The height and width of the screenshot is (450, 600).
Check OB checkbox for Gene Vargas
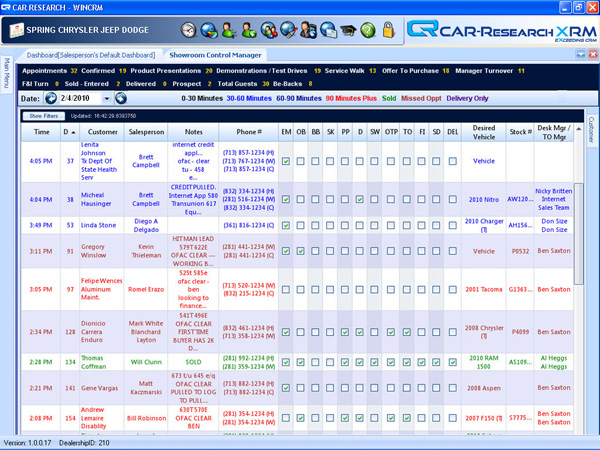(x=301, y=388)
